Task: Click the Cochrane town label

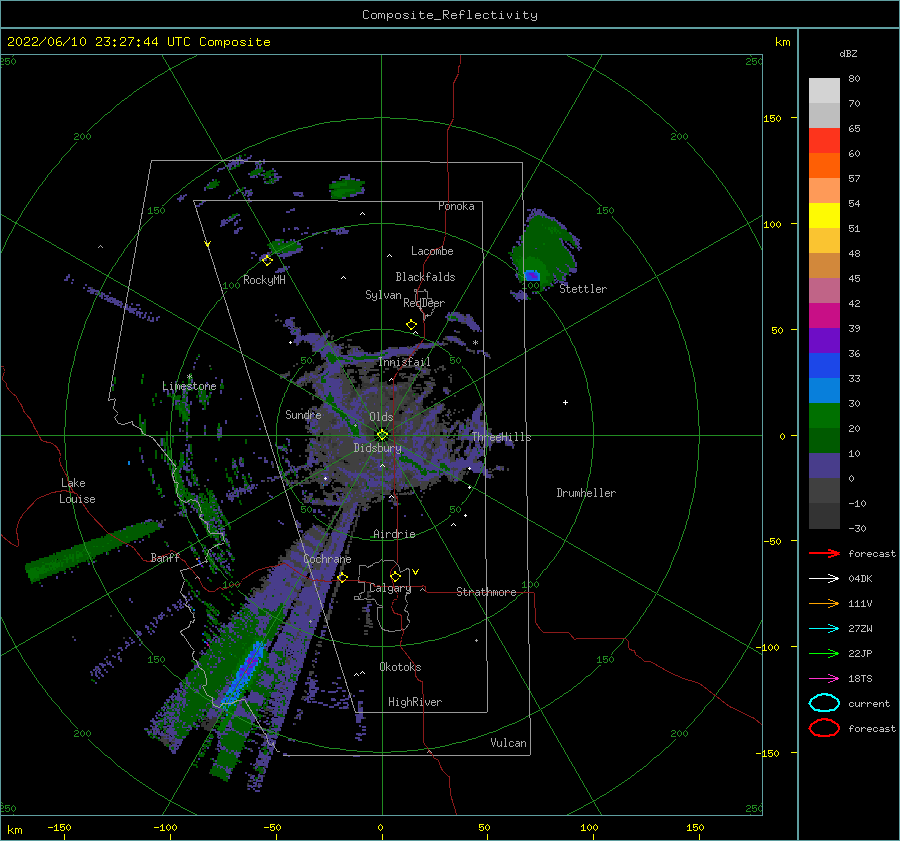Action: coord(327,559)
